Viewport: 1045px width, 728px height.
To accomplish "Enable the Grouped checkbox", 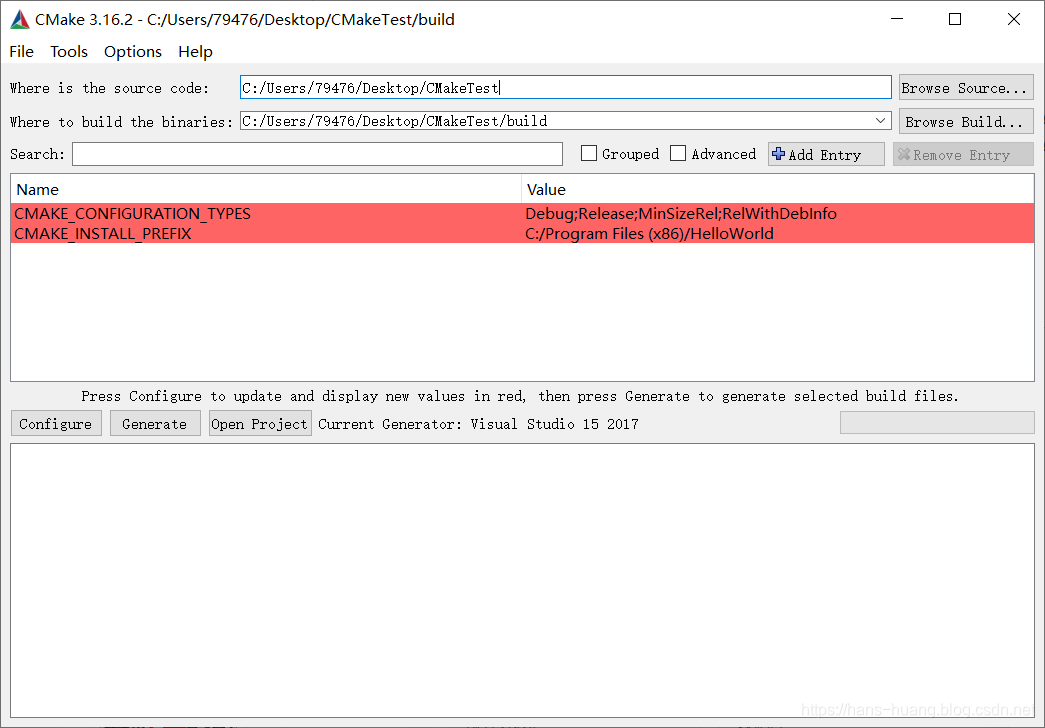I will point(589,153).
